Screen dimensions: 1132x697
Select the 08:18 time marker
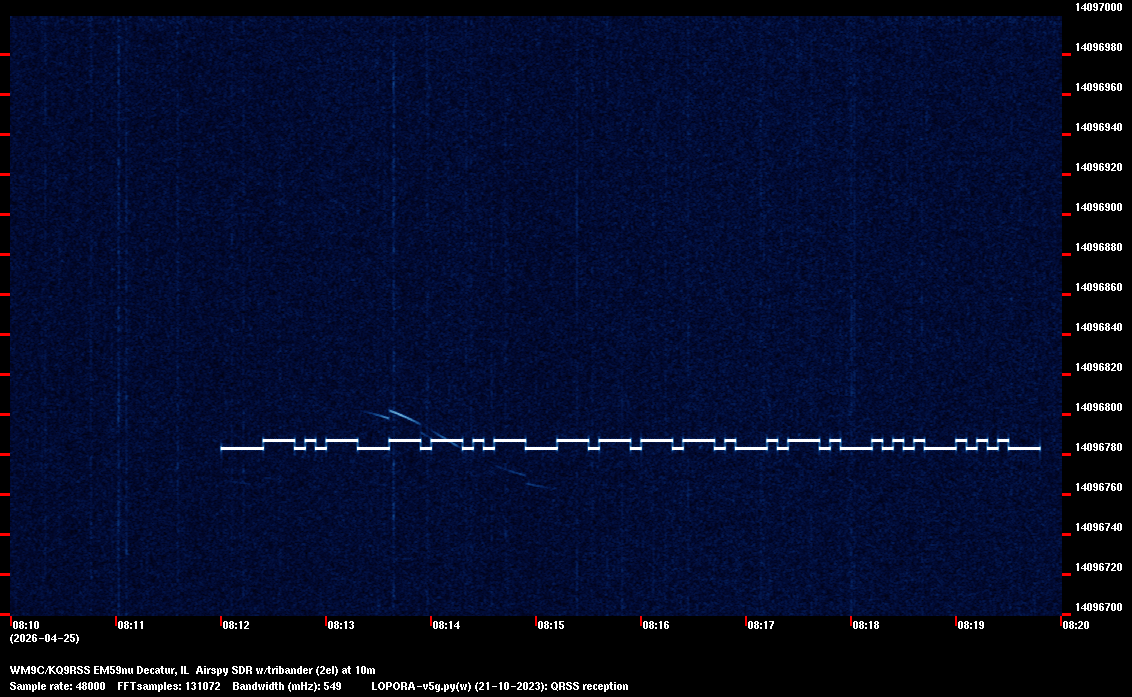pos(866,625)
